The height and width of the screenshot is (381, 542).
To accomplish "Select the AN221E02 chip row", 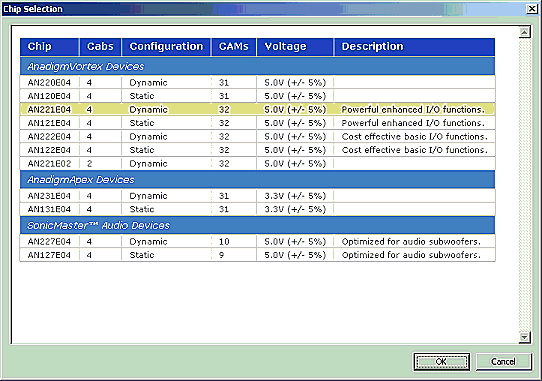I will pos(258,164).
